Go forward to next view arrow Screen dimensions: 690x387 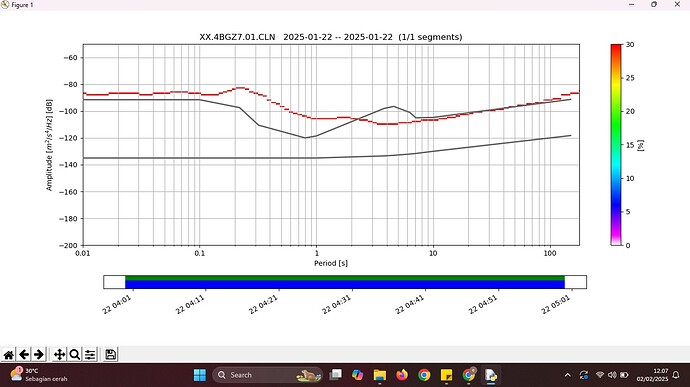click(39, 354)
